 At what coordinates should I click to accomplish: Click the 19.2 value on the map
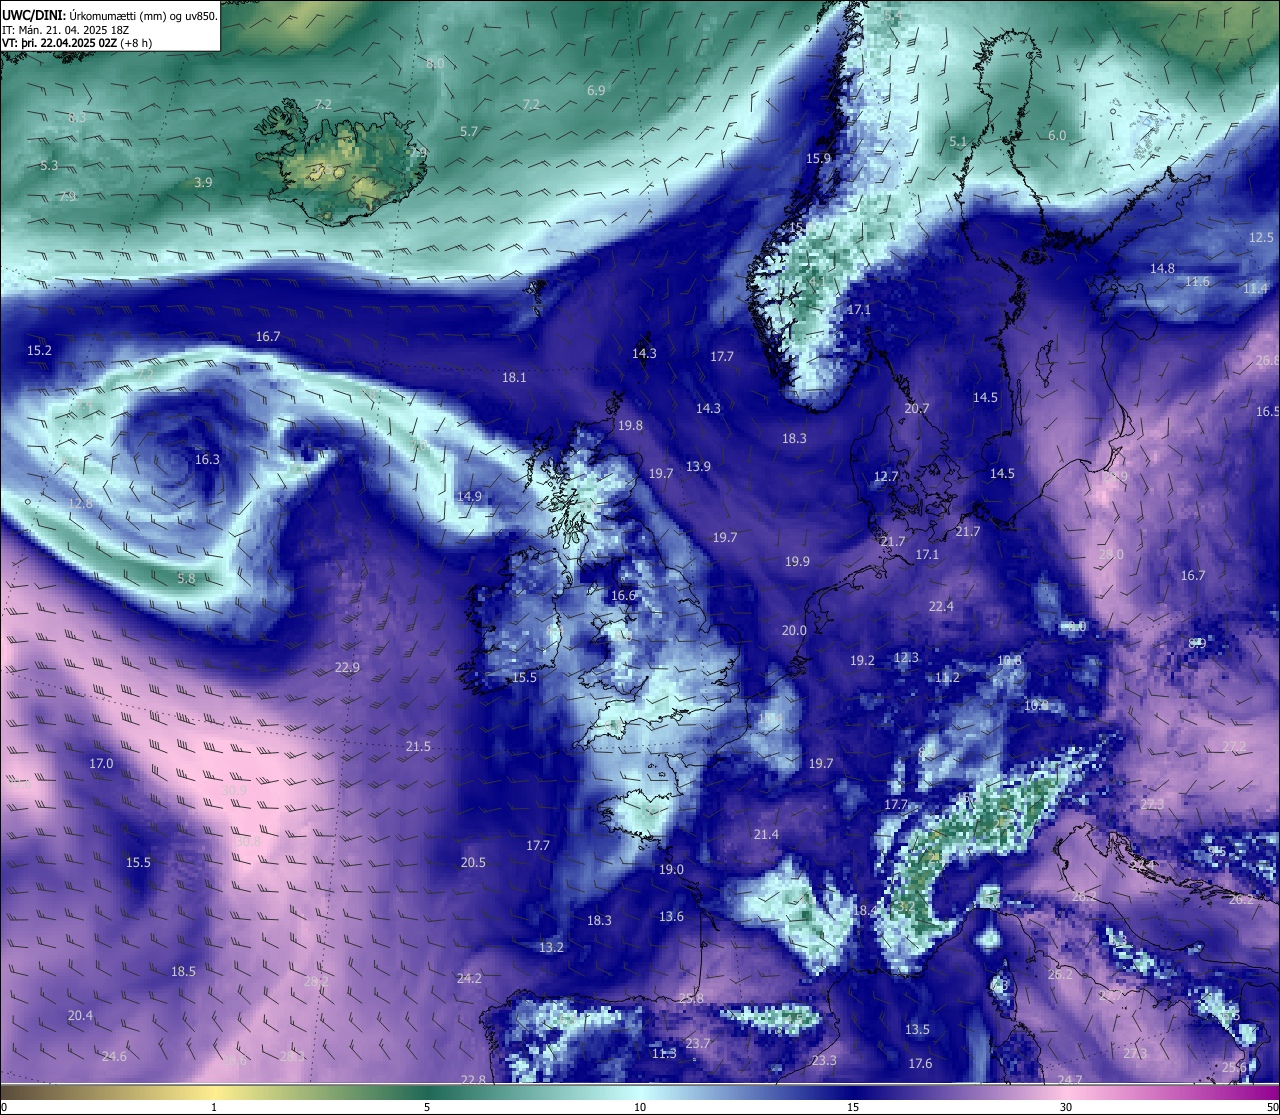point(862,661)
